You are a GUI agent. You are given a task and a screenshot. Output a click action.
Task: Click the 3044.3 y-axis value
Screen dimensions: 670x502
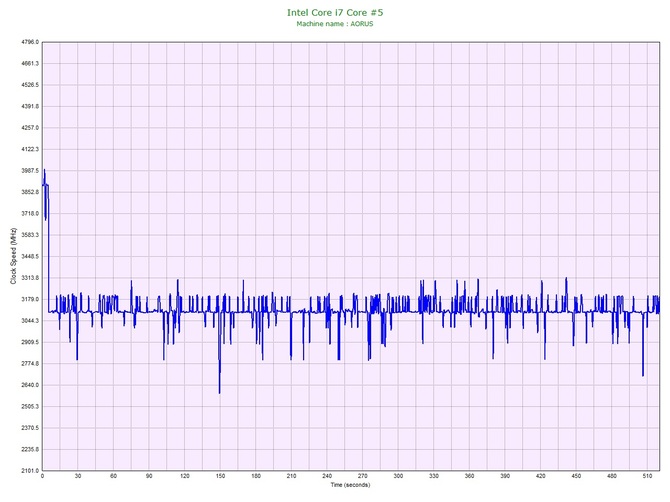pos(30,321)
